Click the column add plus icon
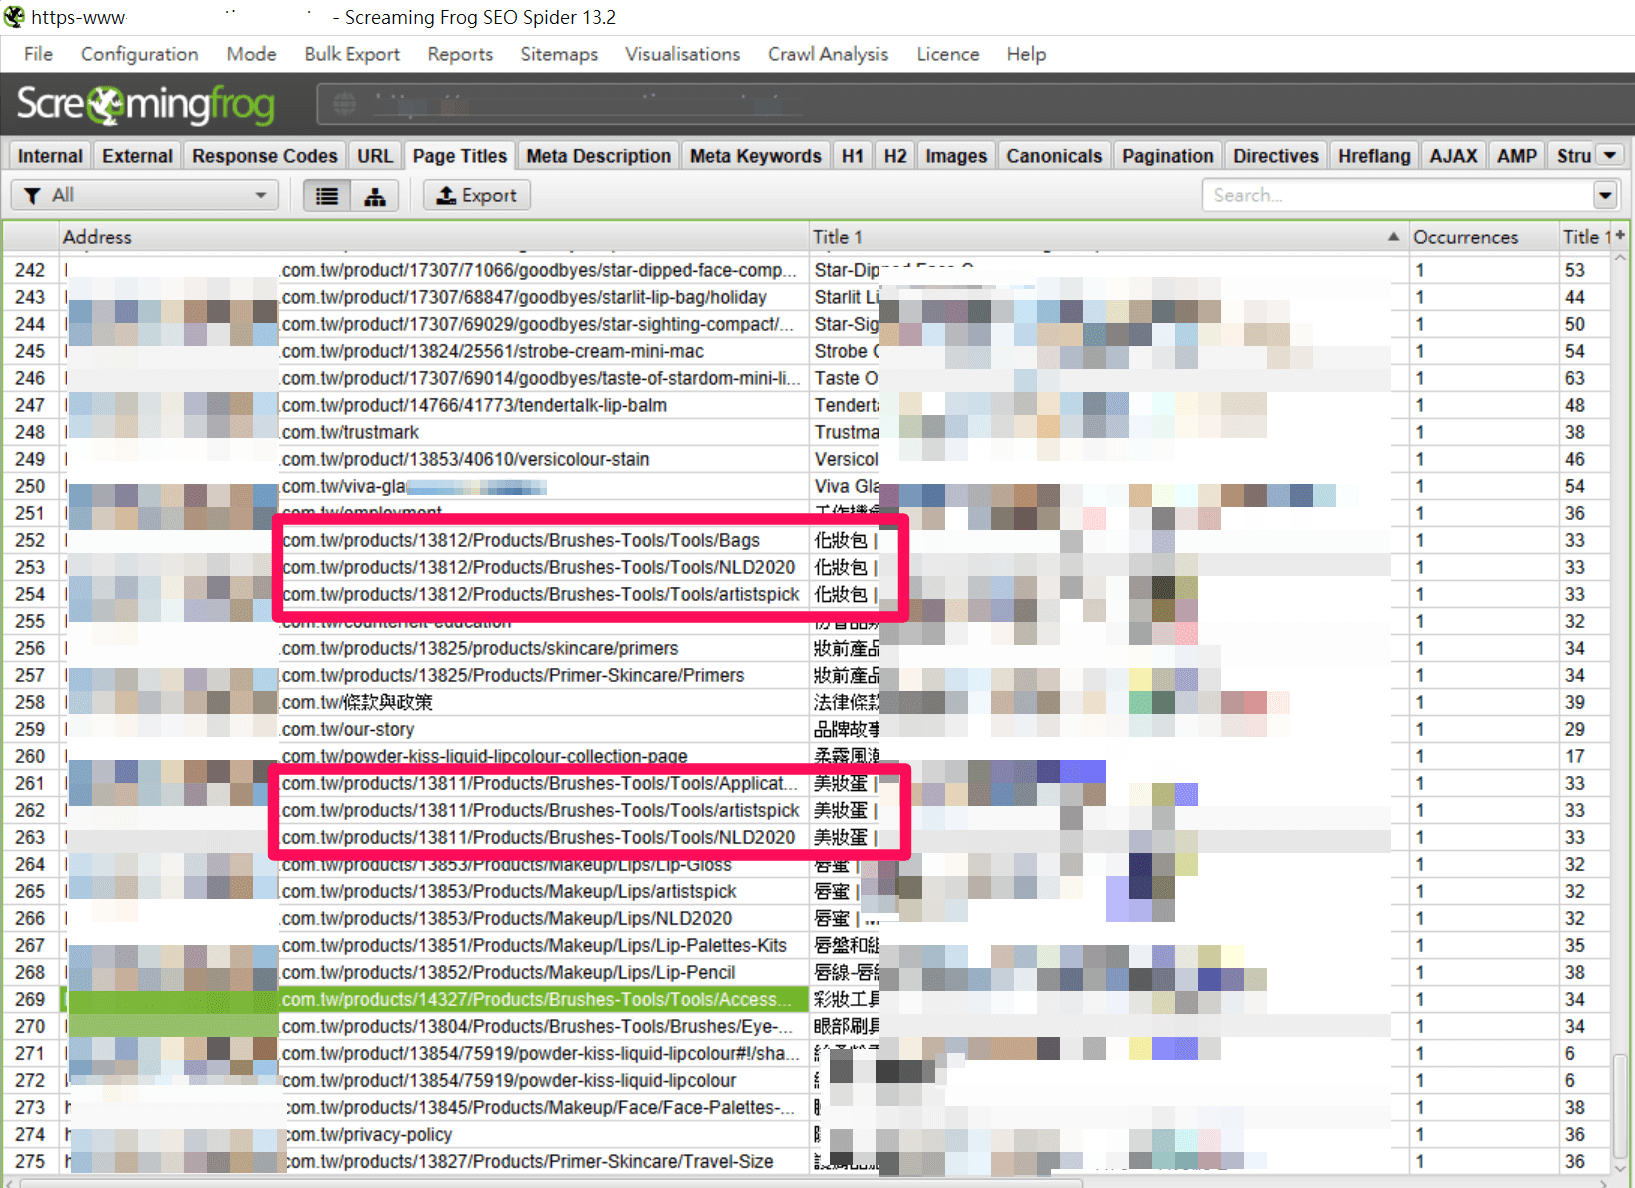 1620,236
